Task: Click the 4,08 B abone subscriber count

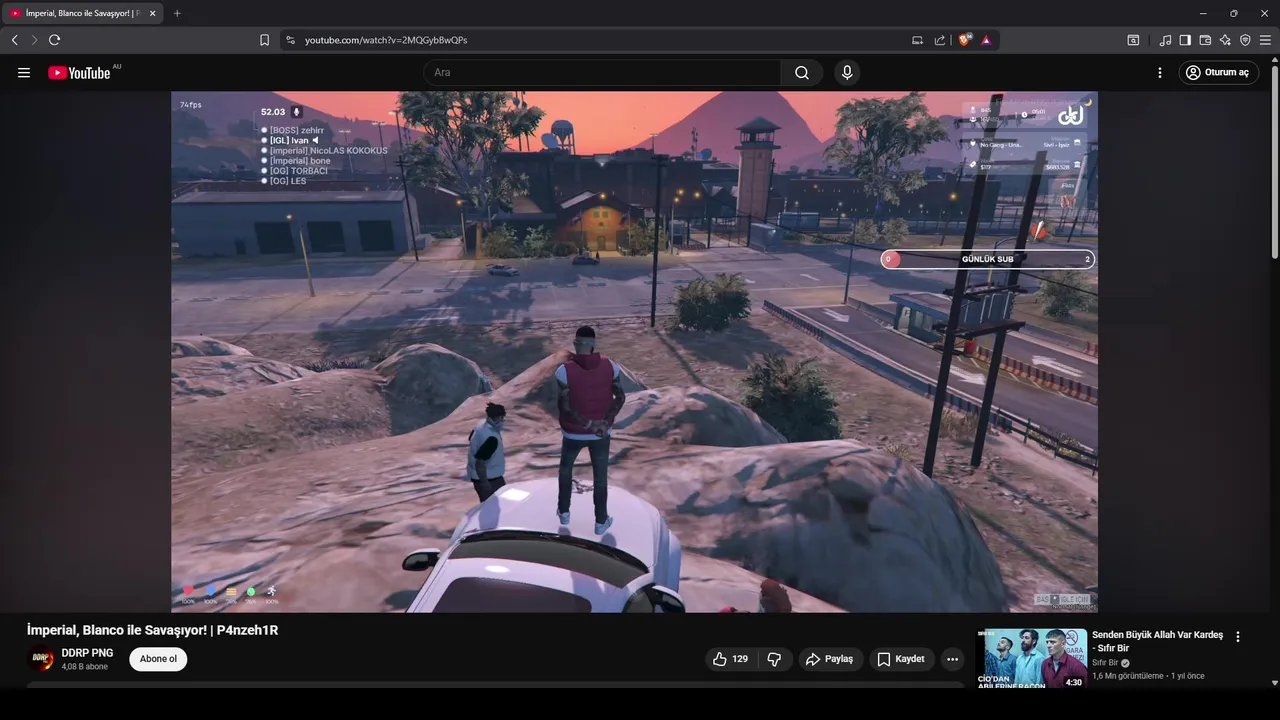Action: [x=85, y=667]
